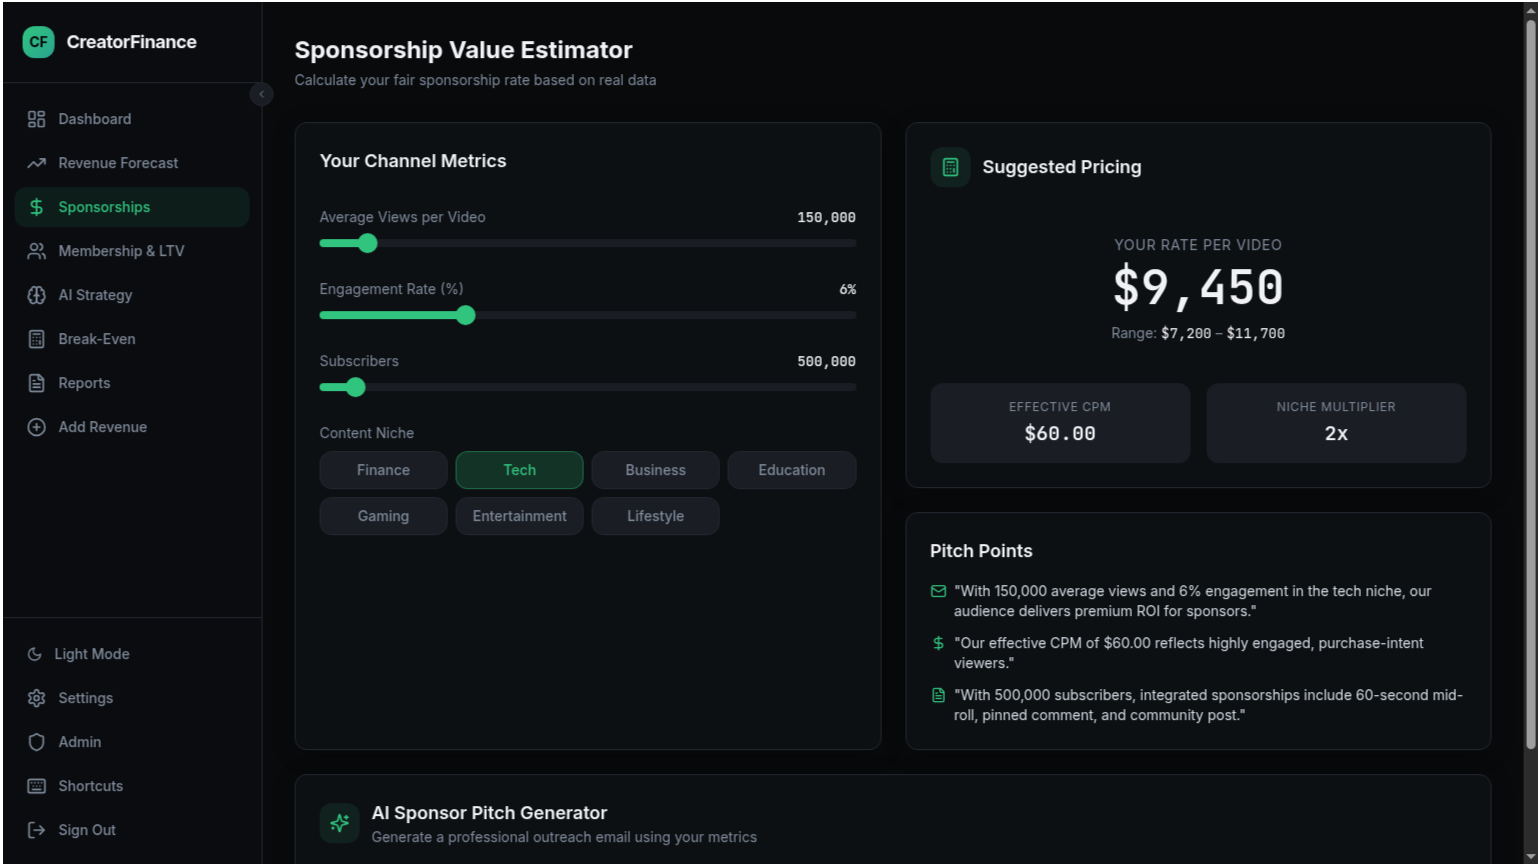The width and height of the screenshot is (1538, 864).
Task: Click the Dashboard grid icon
Action: (x=36, y=118)
